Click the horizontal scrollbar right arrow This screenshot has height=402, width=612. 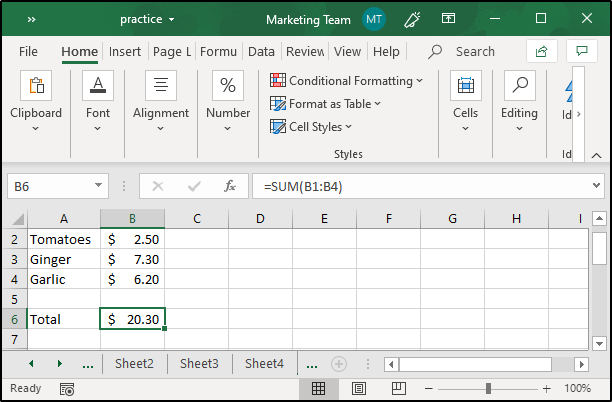(582, 365)
